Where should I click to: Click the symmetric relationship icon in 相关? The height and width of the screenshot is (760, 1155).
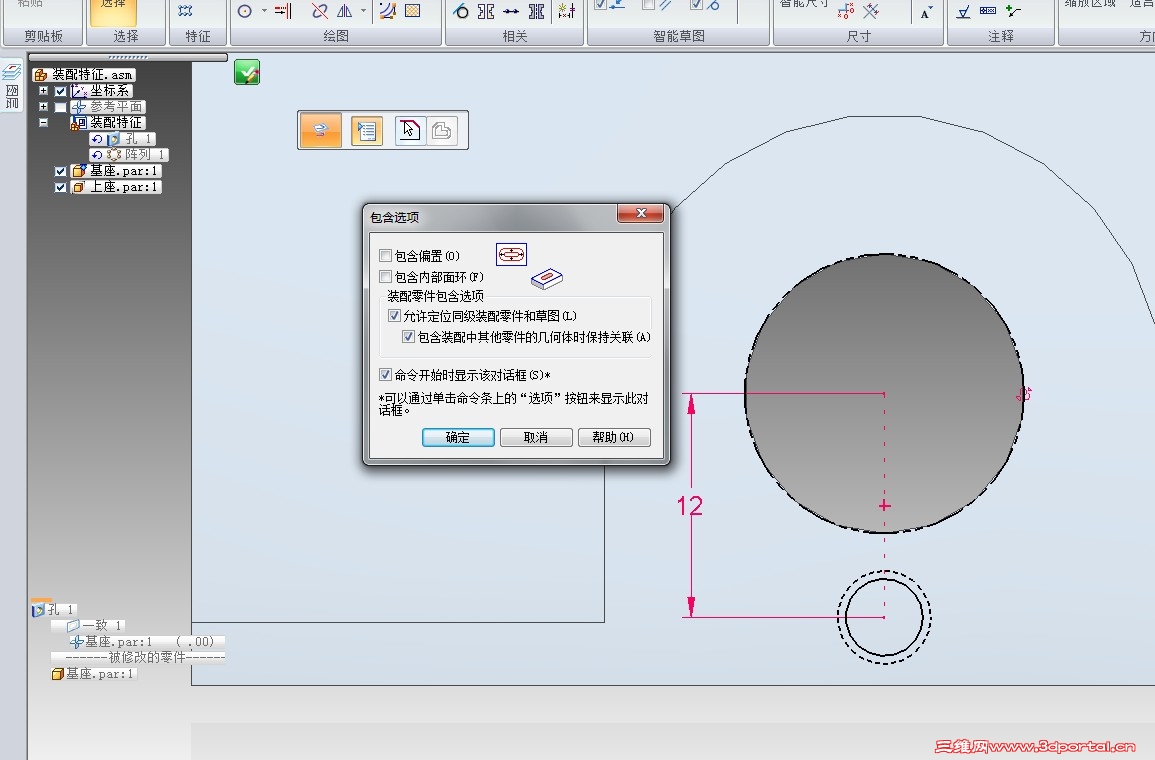[486, 11]
